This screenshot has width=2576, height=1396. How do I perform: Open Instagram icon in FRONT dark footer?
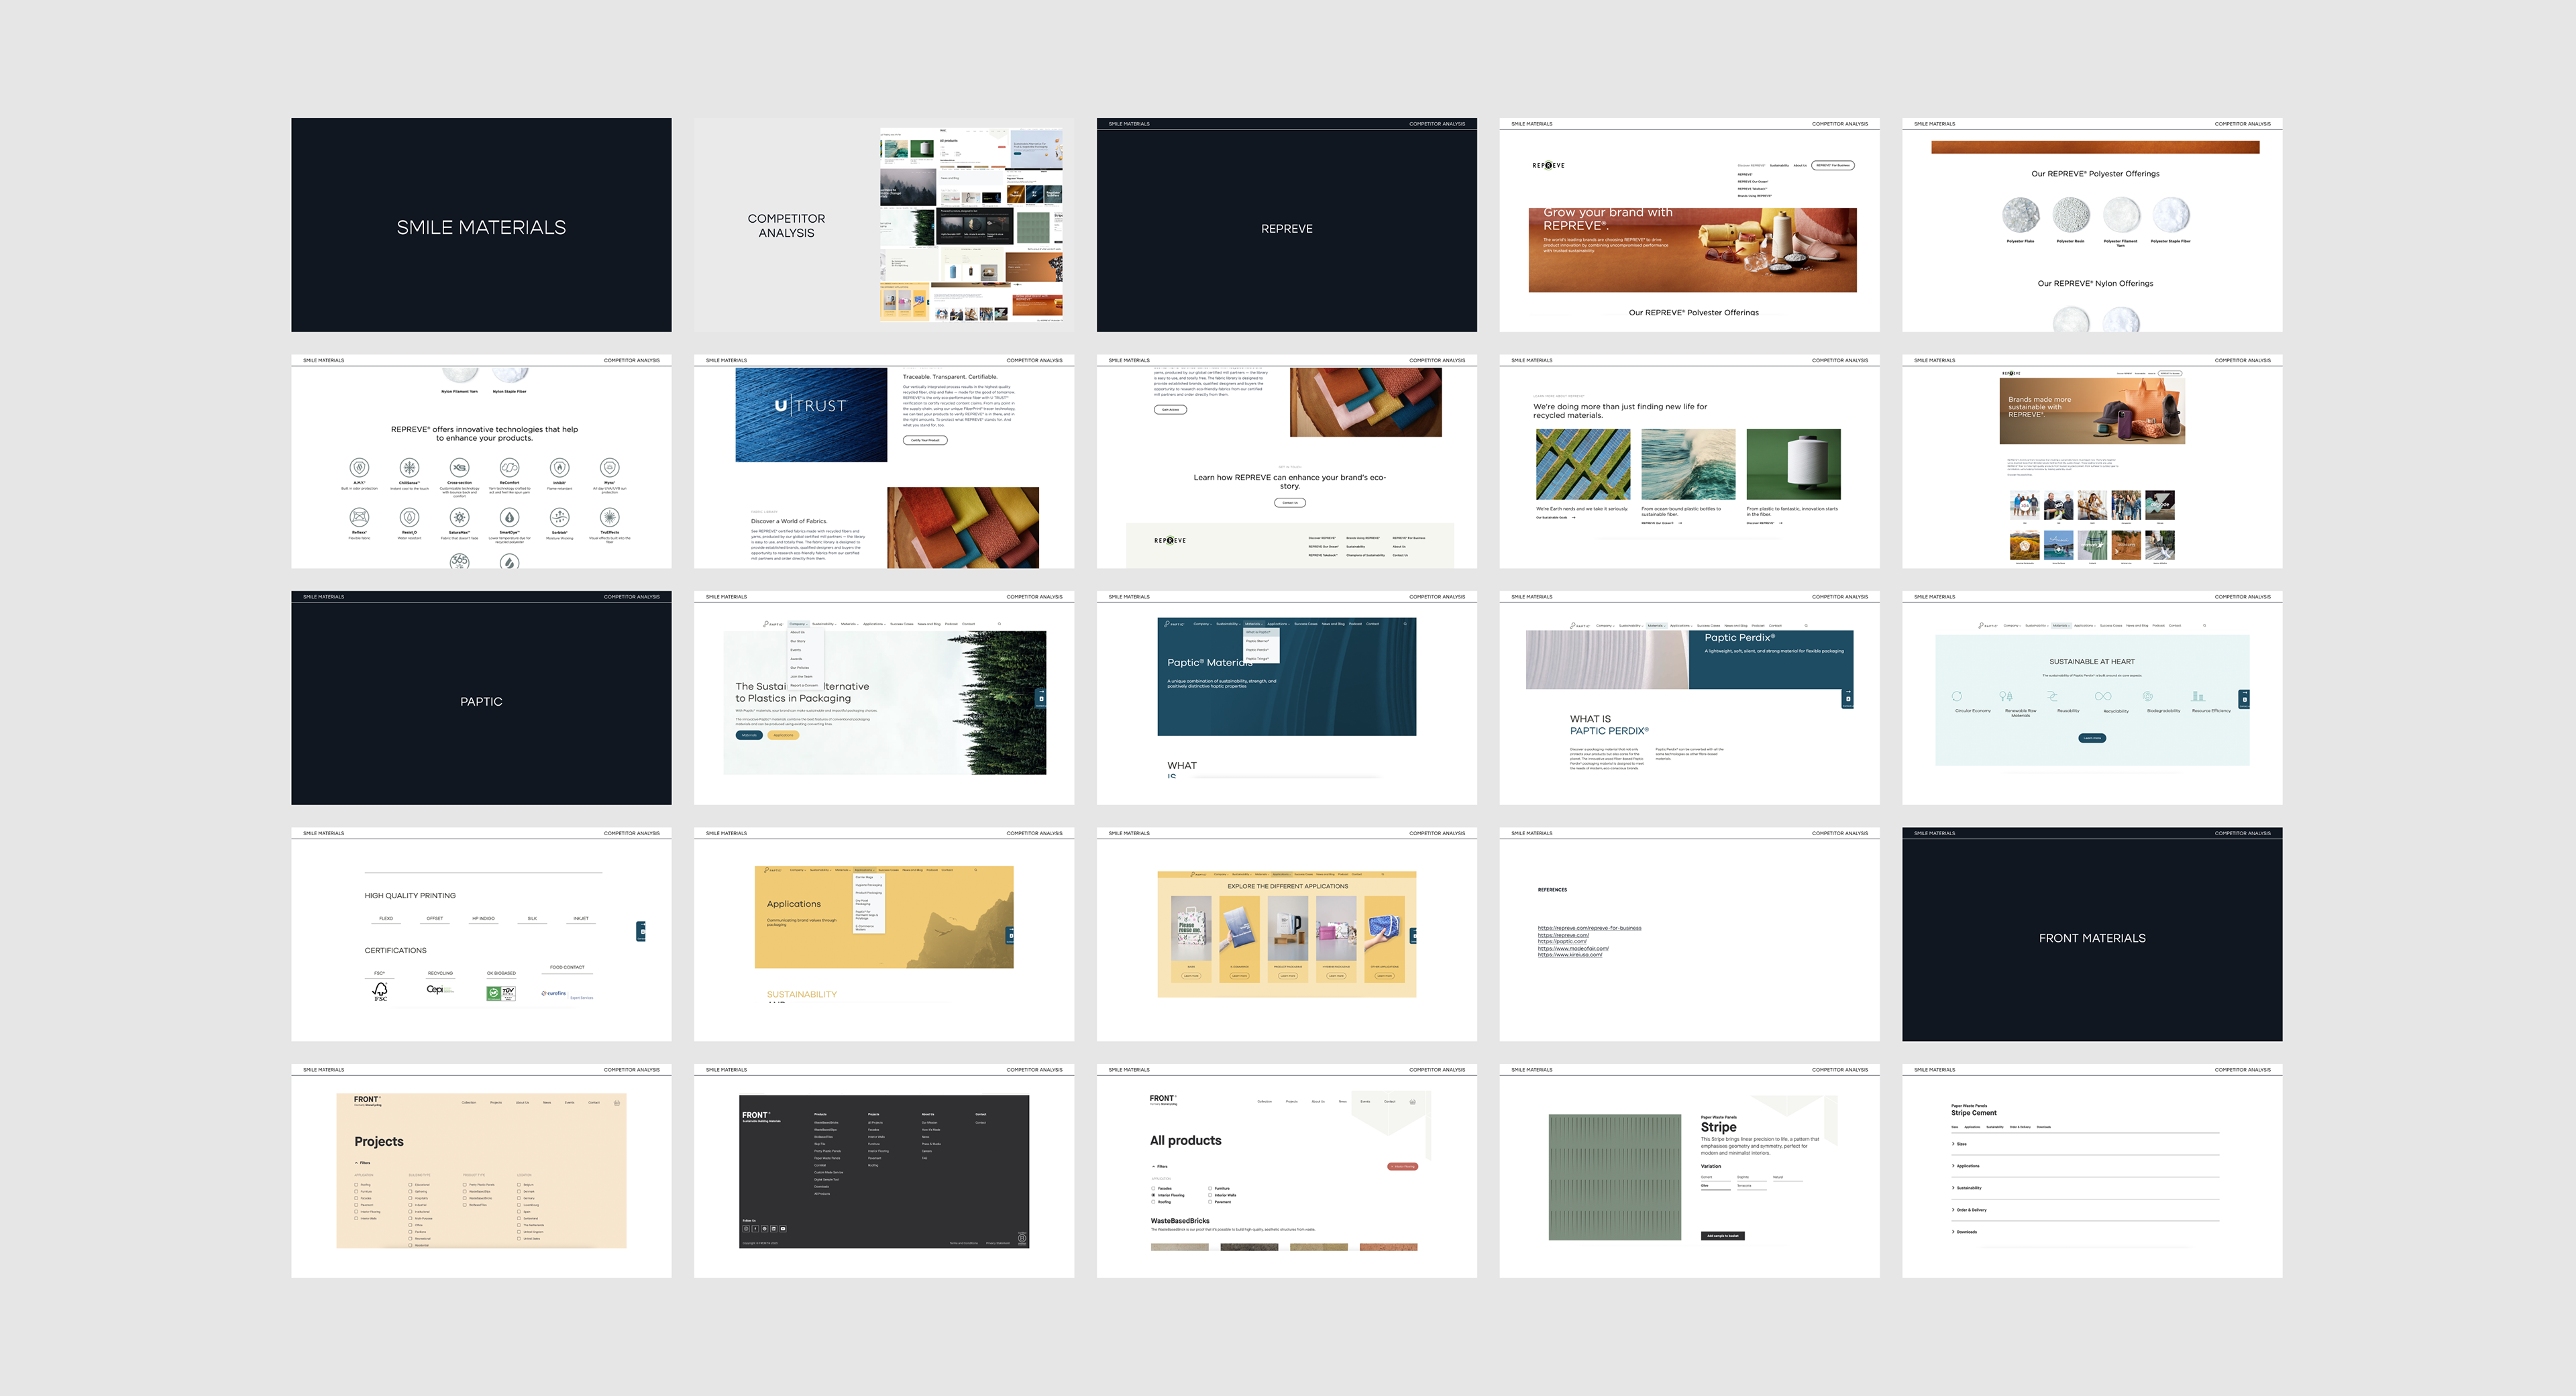point(746,1228)
